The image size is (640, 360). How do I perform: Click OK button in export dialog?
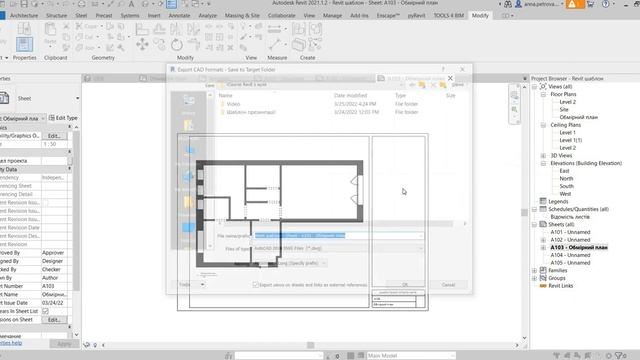(405, 284)
